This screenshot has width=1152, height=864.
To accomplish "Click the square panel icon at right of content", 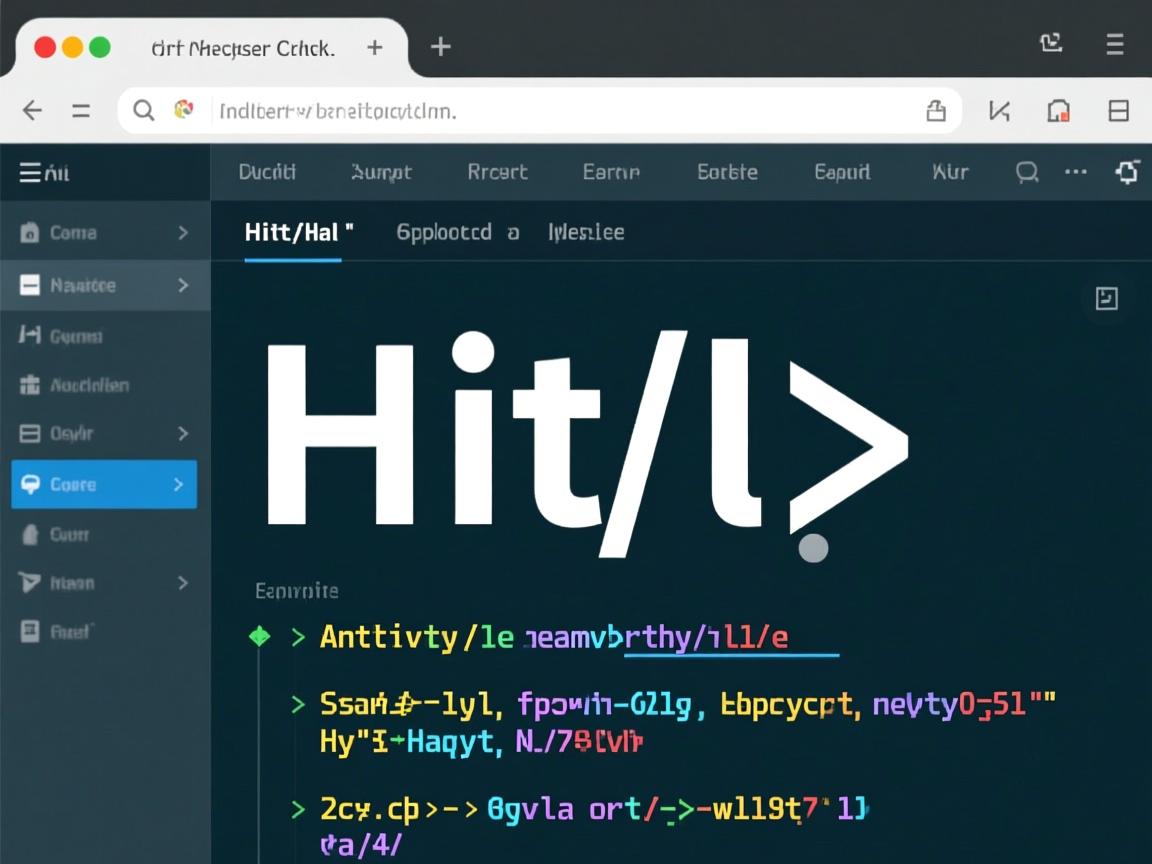I will (1106, 298).
